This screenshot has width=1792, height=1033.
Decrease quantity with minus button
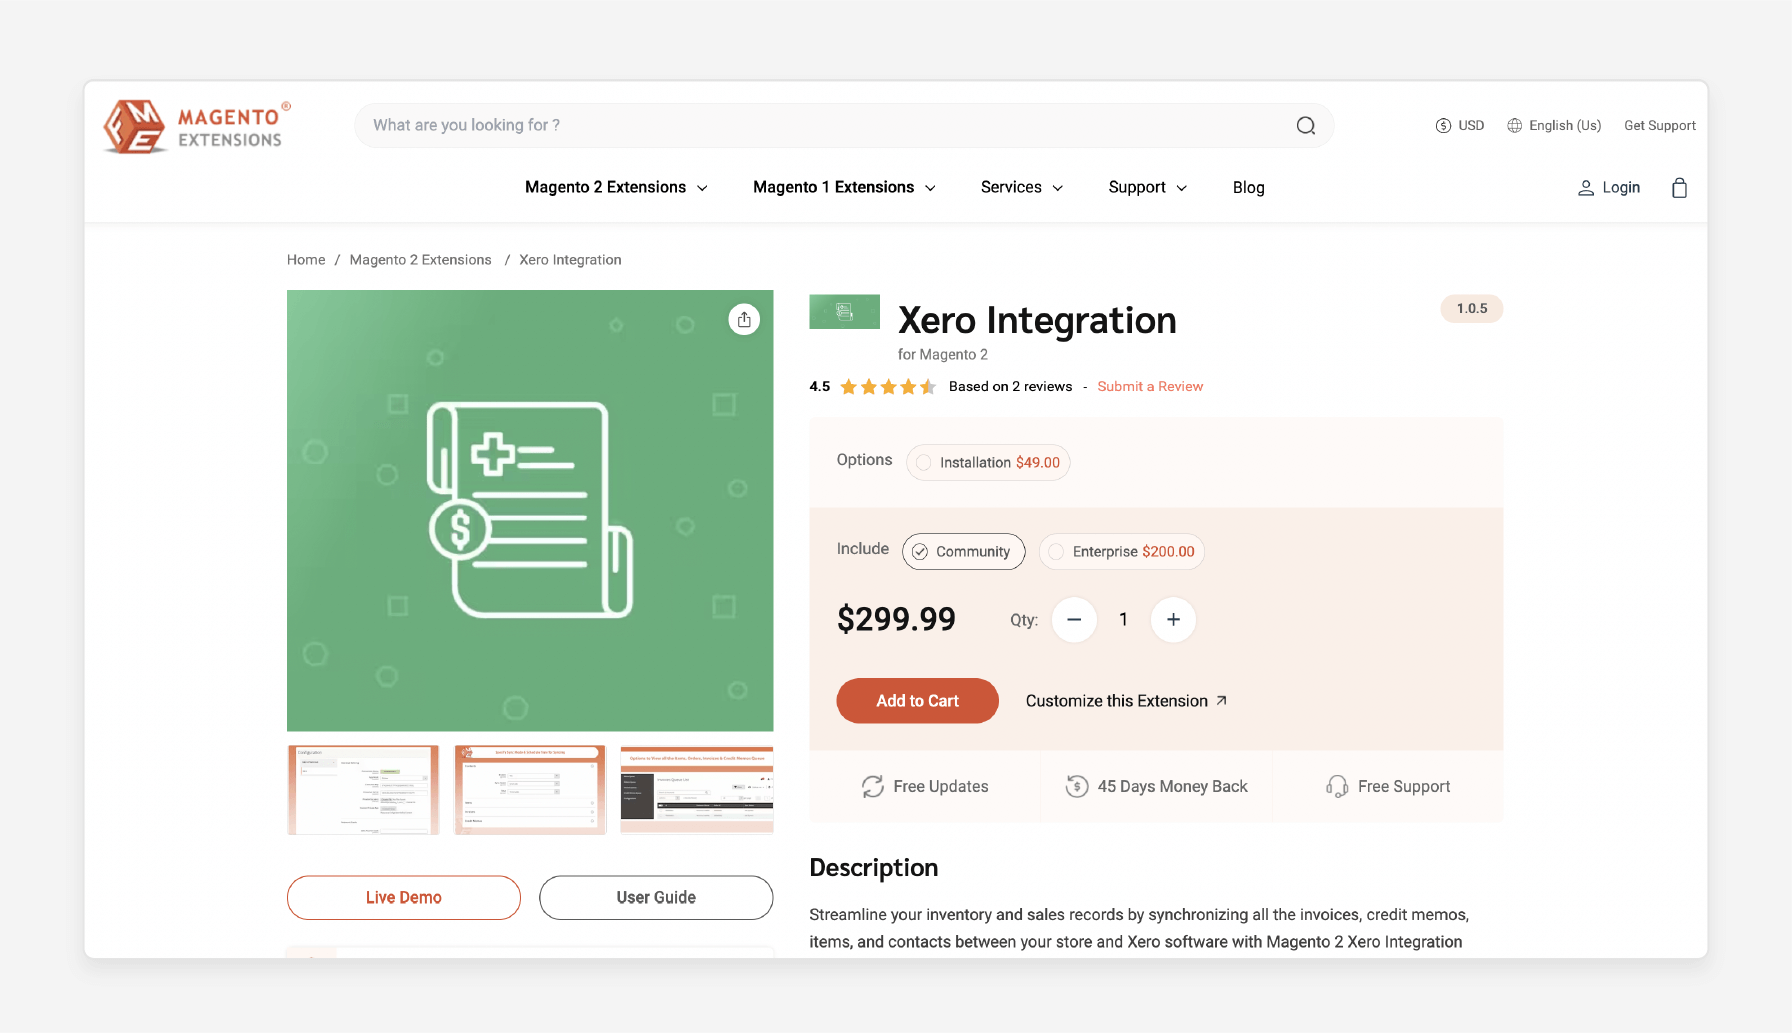click(x=1074, y=620)
